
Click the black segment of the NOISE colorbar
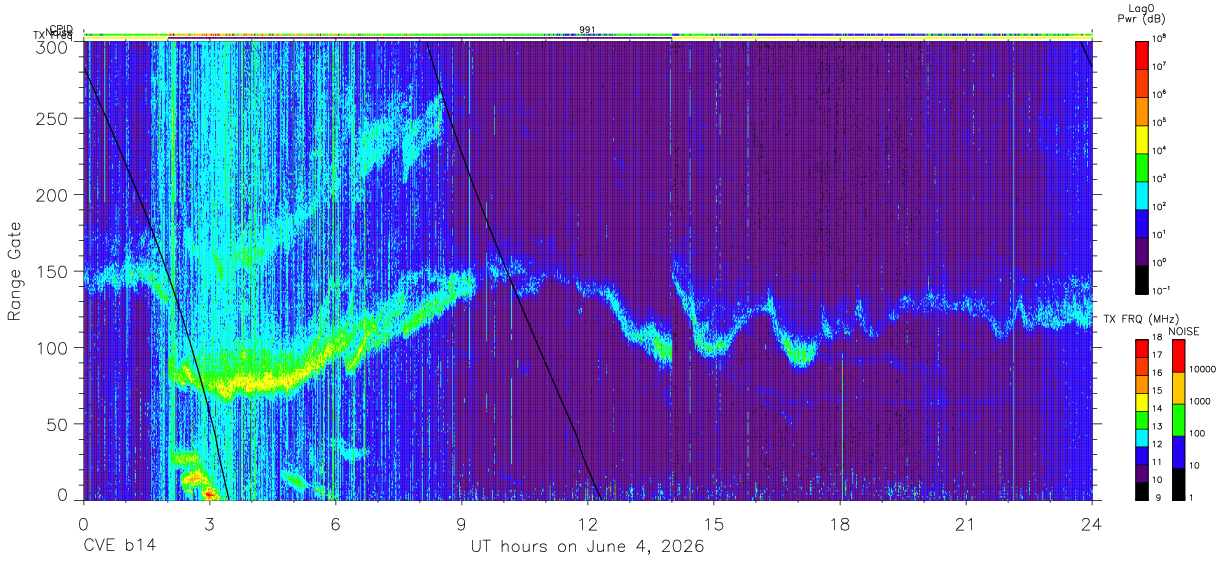(1178, 483)
